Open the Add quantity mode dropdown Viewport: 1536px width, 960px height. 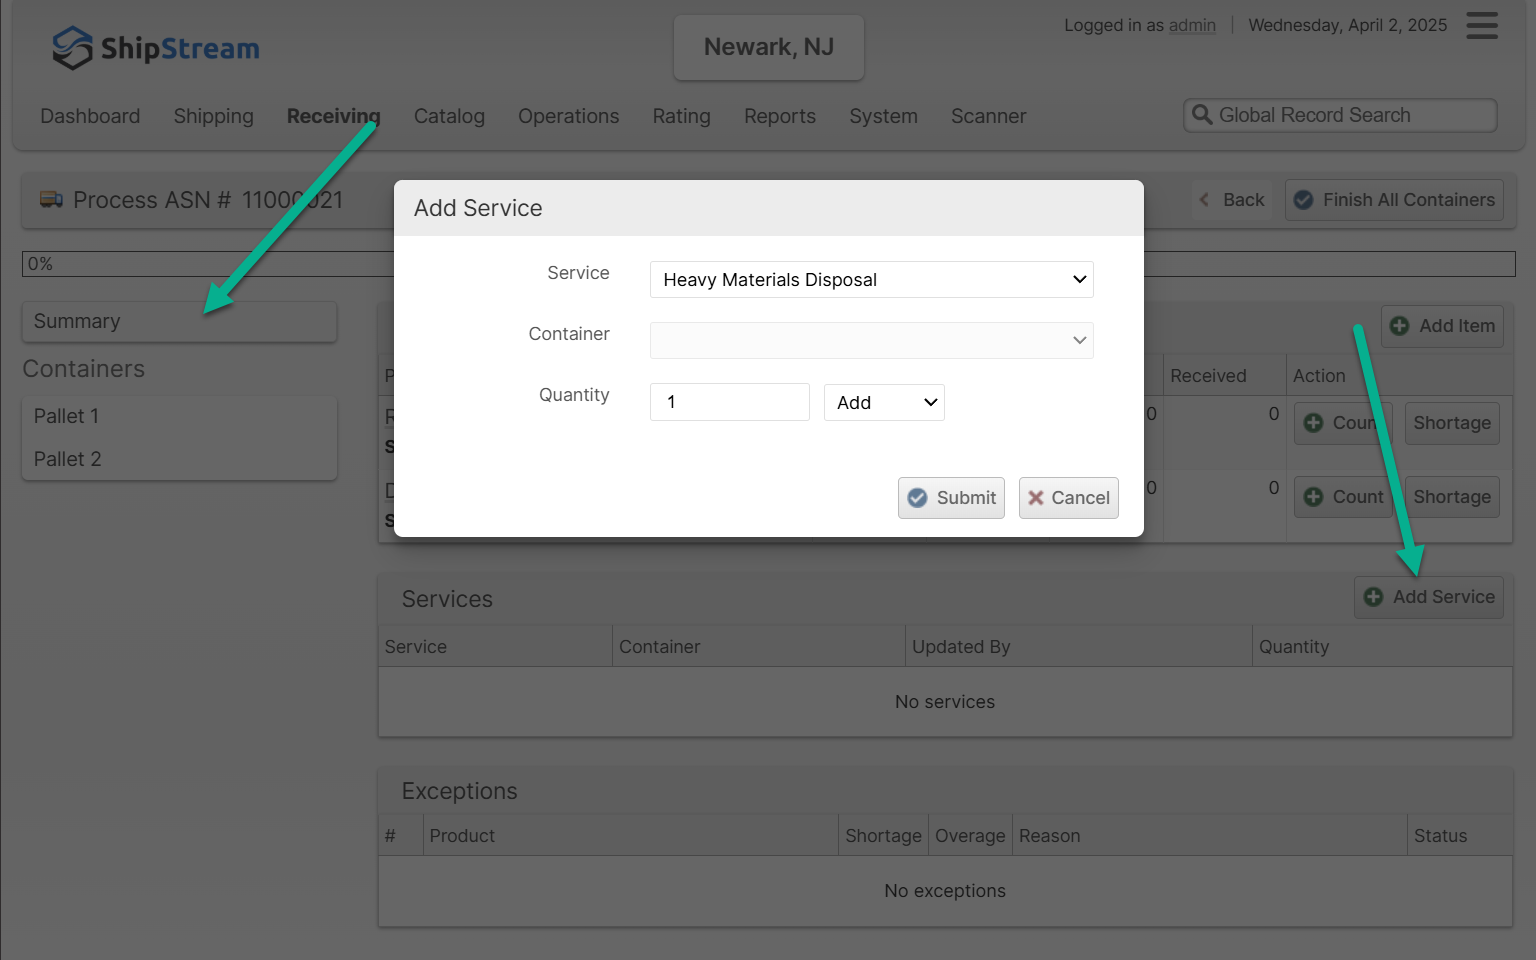pos(884,403)
